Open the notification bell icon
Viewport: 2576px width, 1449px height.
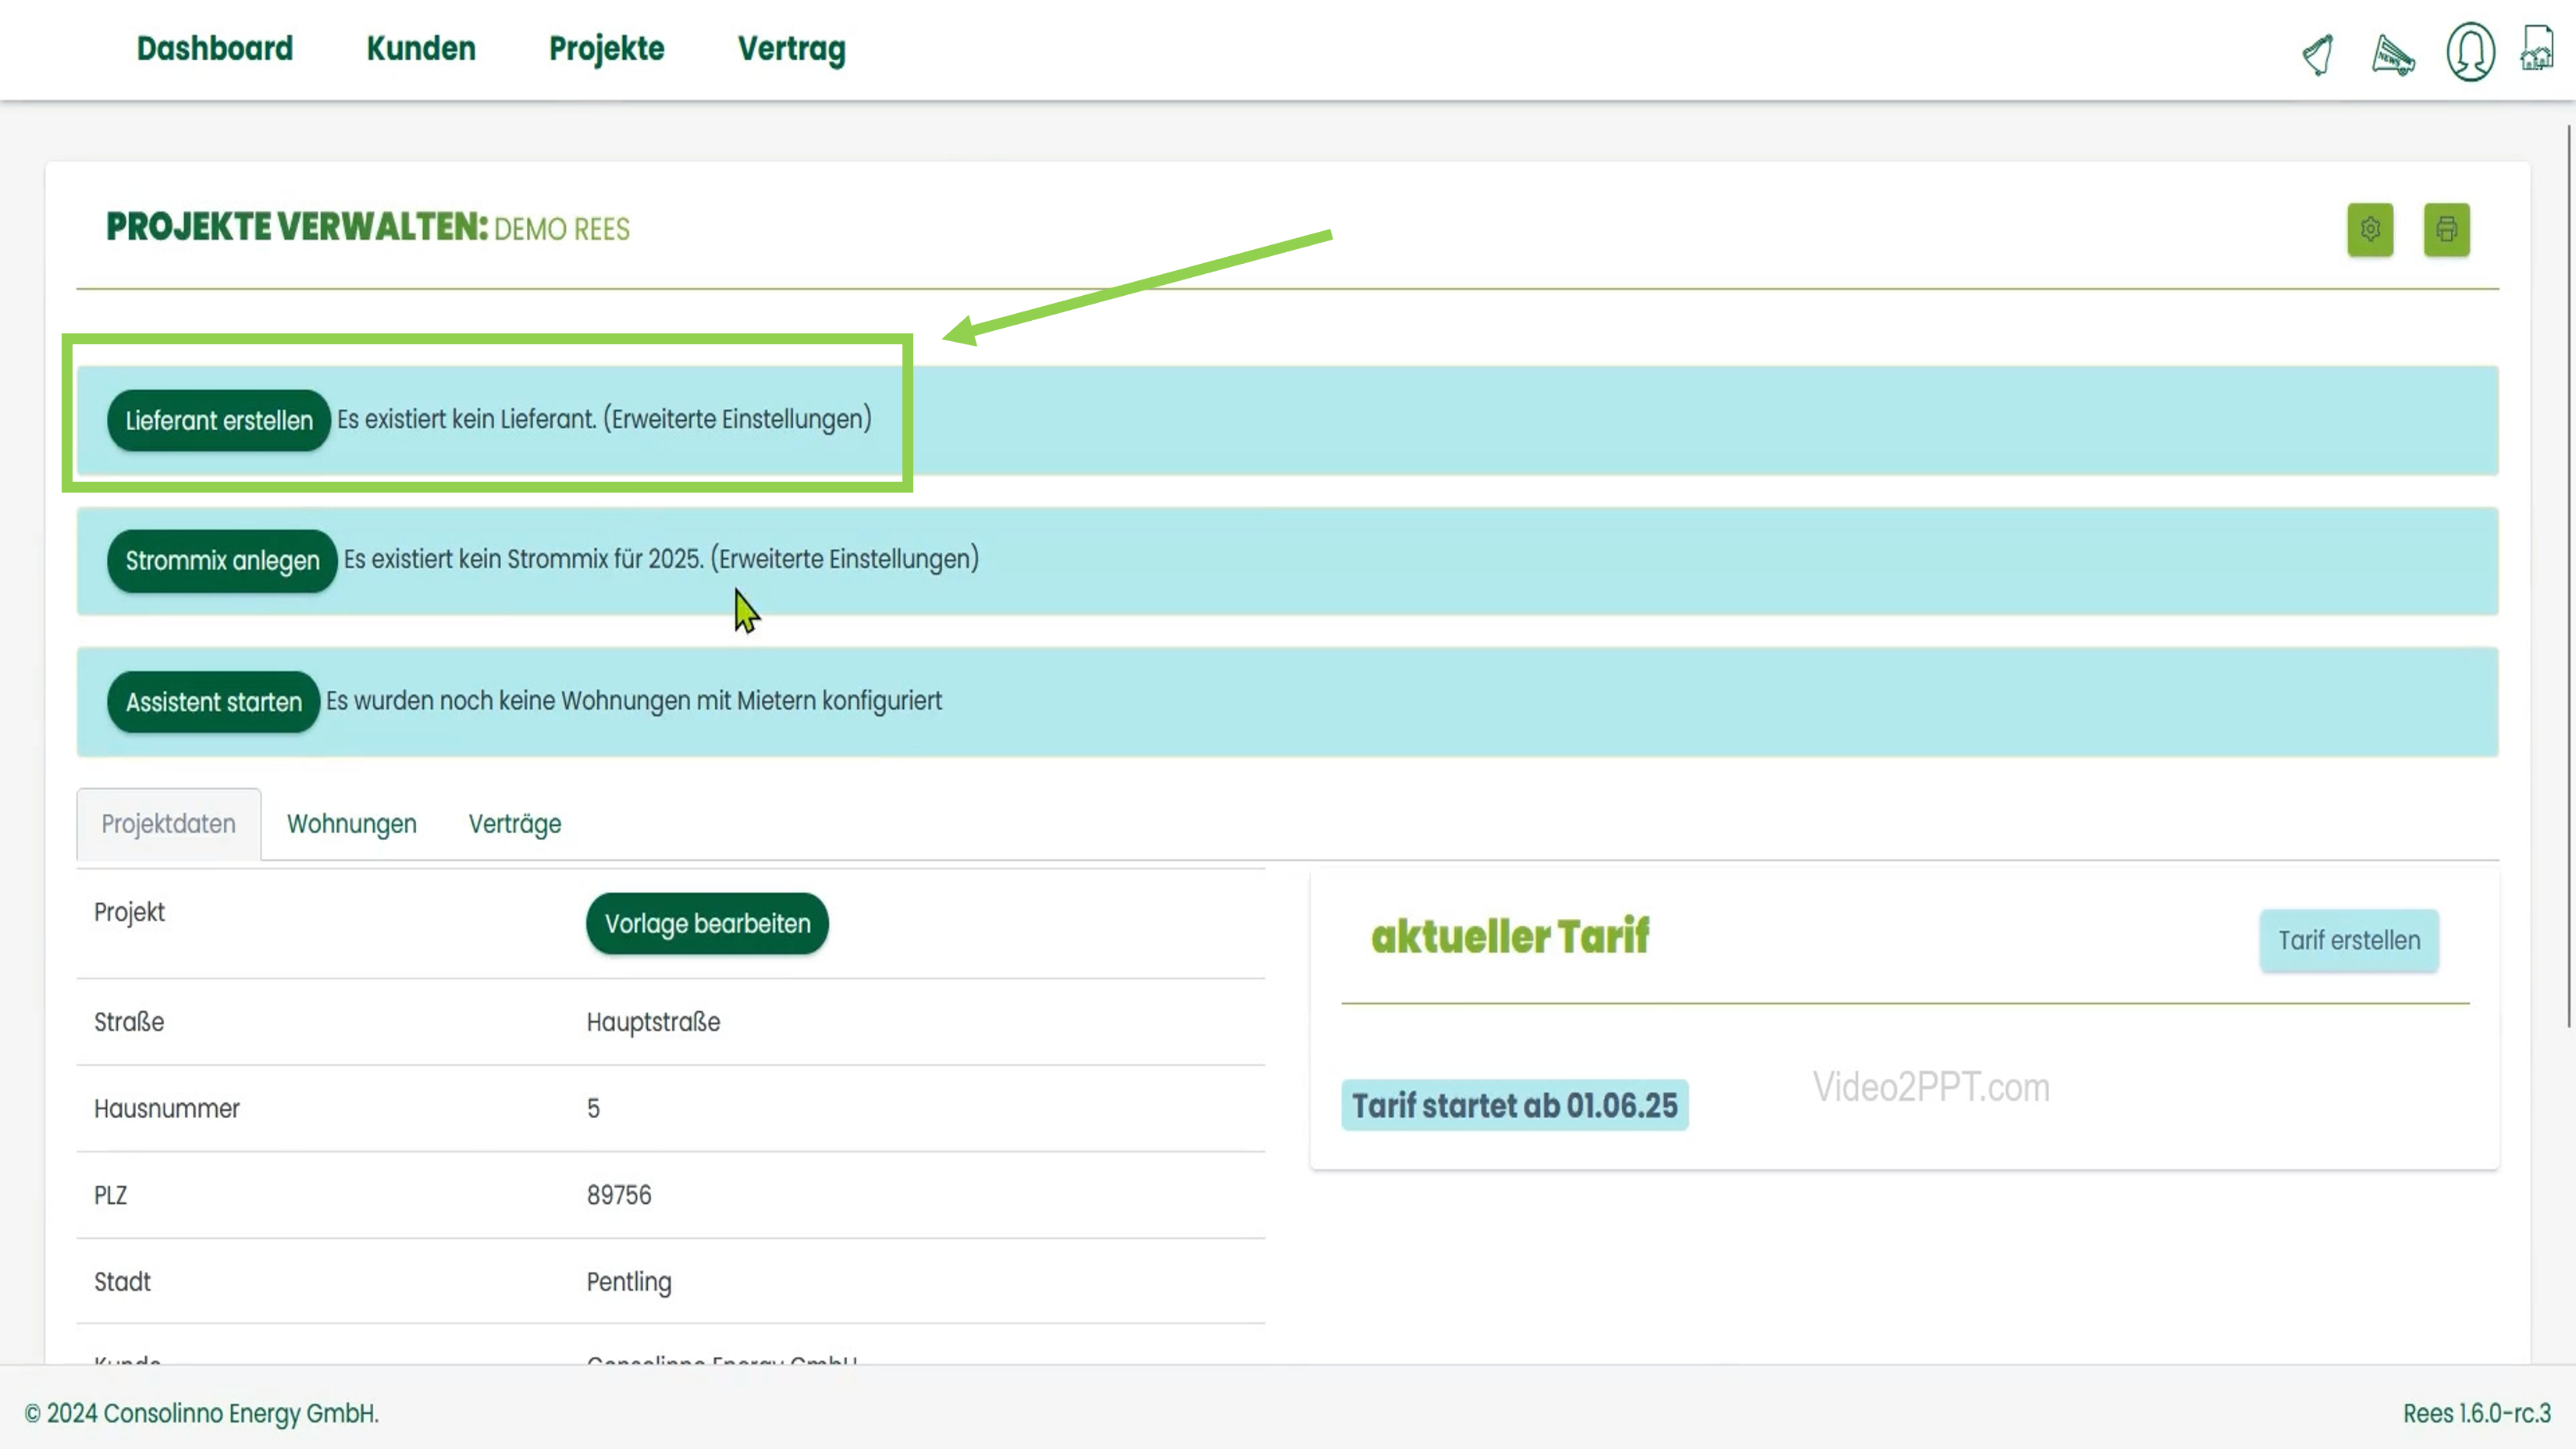pos(2318,53)
